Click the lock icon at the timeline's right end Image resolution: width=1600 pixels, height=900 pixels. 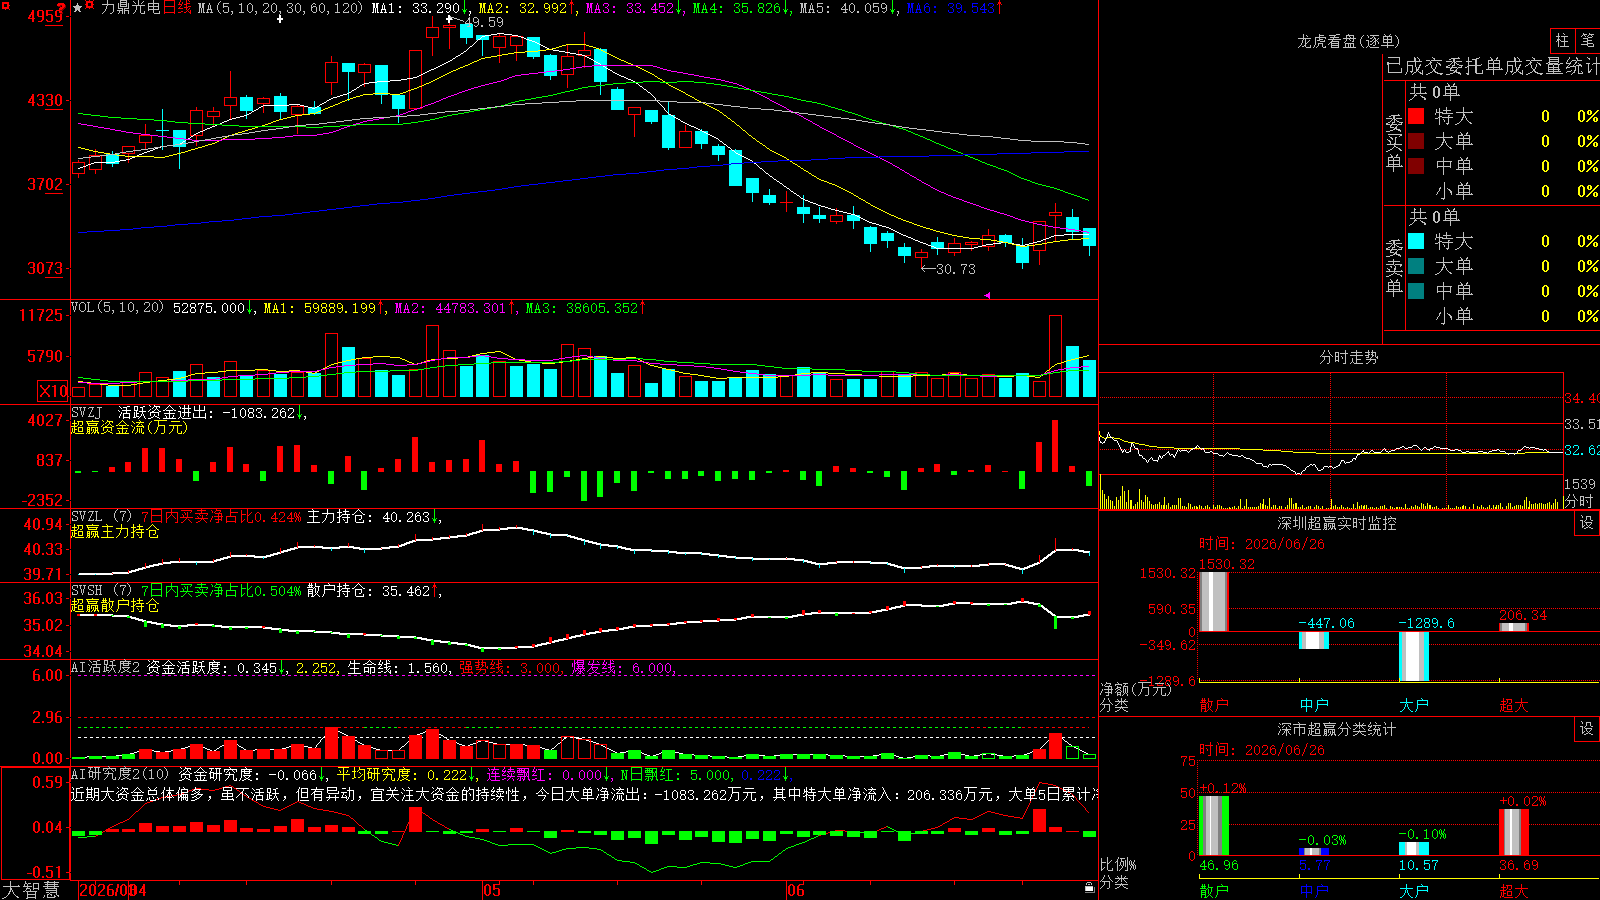coord(1090,888)
